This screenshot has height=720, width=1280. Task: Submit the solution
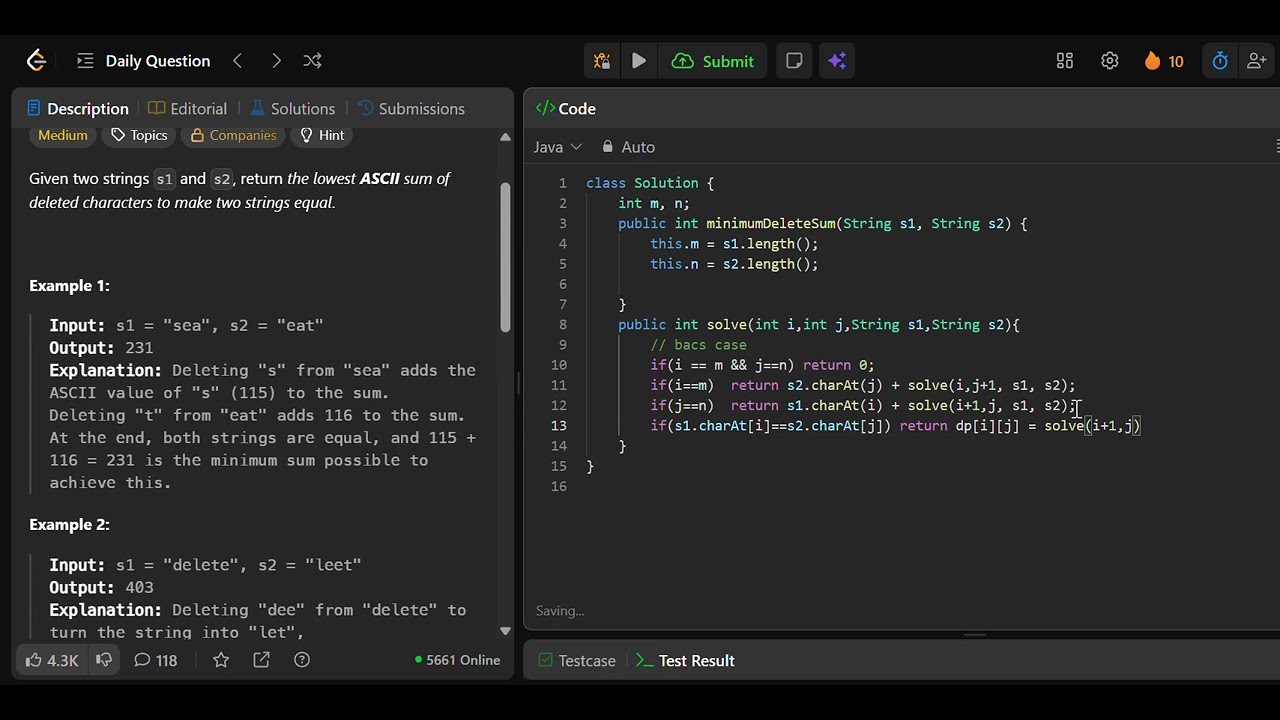713,61
